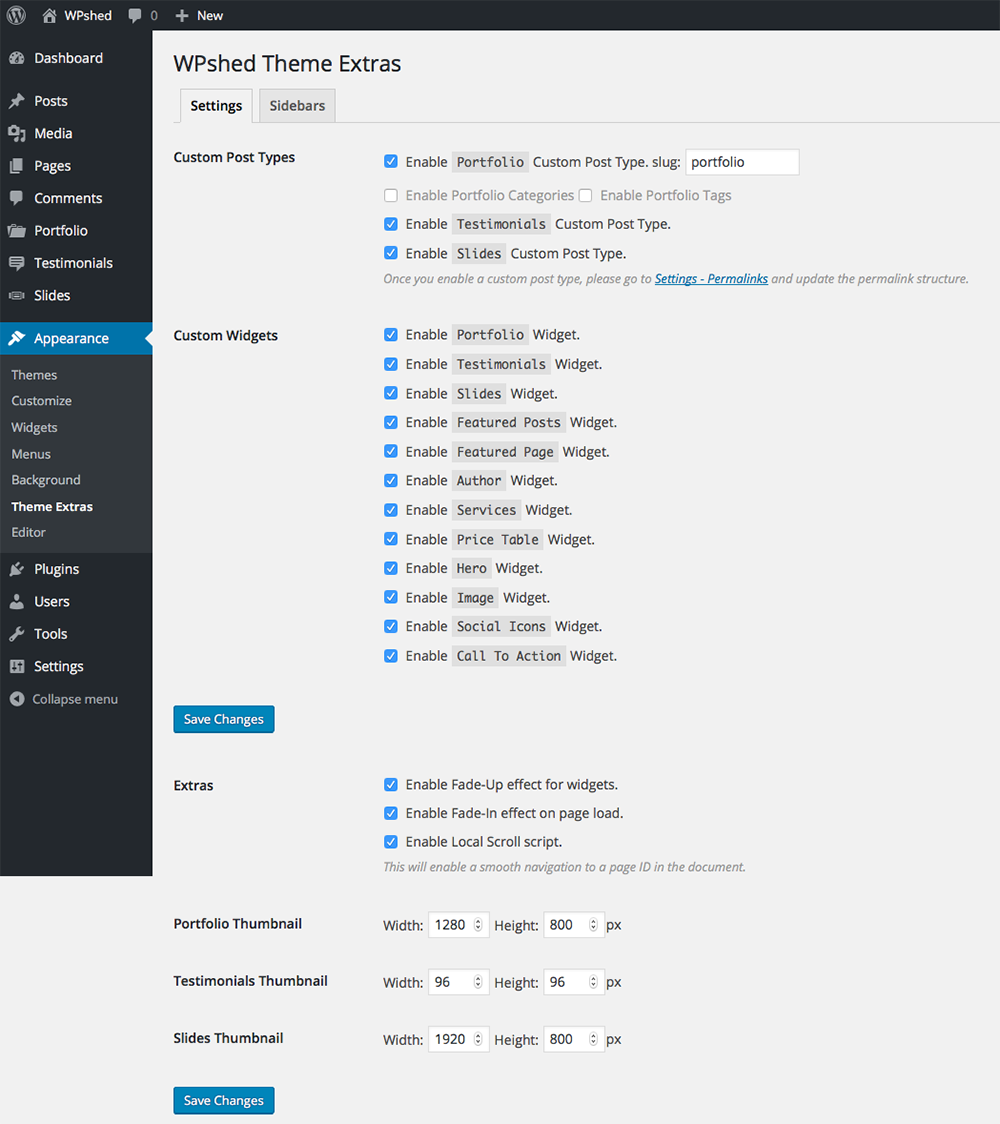Click Slides Thumbnail height stepper
The height and width of the screenshot is (1124, 1000).
pyautogui.click(x=593, y=1039)
